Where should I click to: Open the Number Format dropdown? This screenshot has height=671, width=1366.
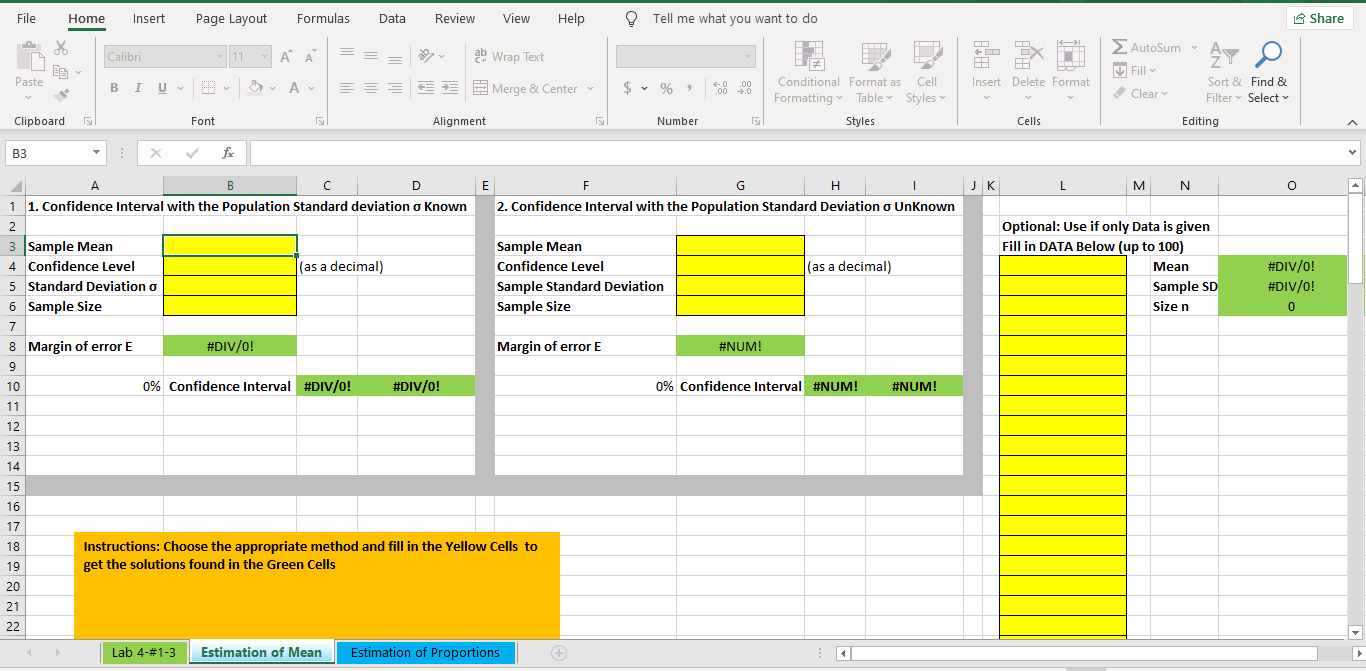(749, 57)
